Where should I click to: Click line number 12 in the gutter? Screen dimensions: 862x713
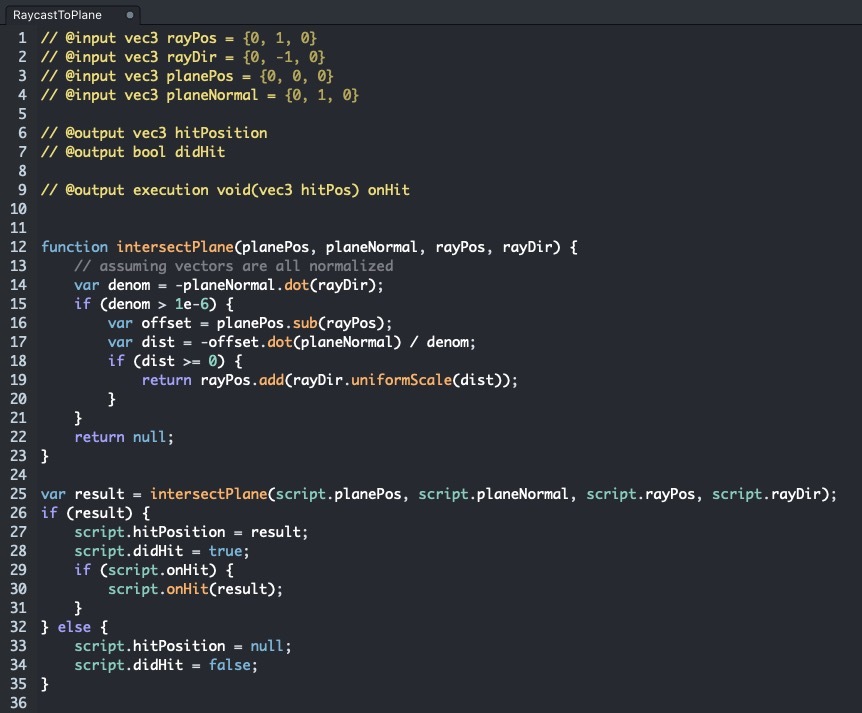click(17, 246)
